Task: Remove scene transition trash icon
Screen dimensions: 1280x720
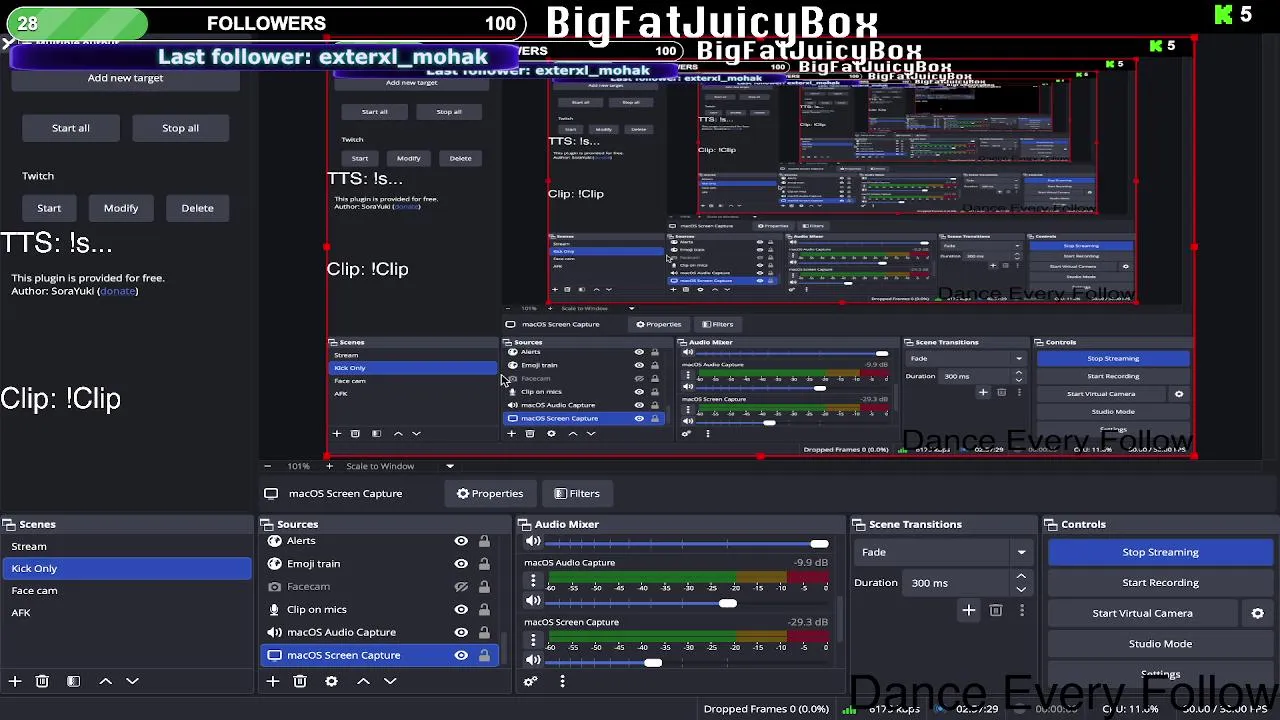Action: 996,610
